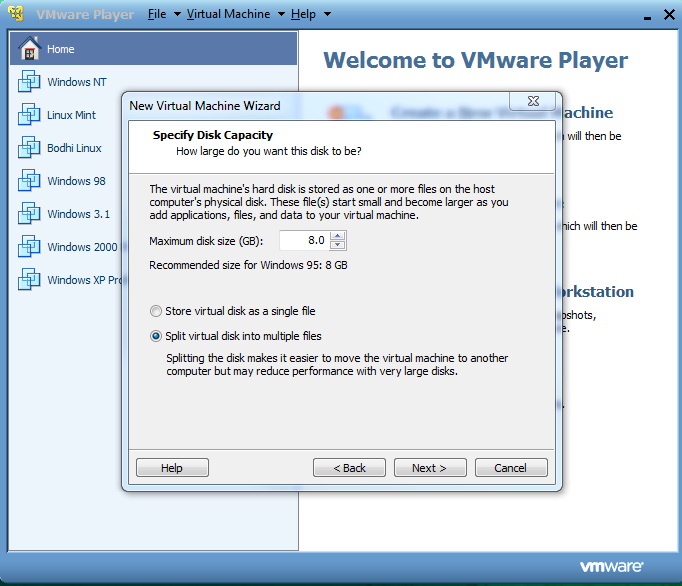
Task: Click the vmware logo in the footer
Action: pos(612,566)
